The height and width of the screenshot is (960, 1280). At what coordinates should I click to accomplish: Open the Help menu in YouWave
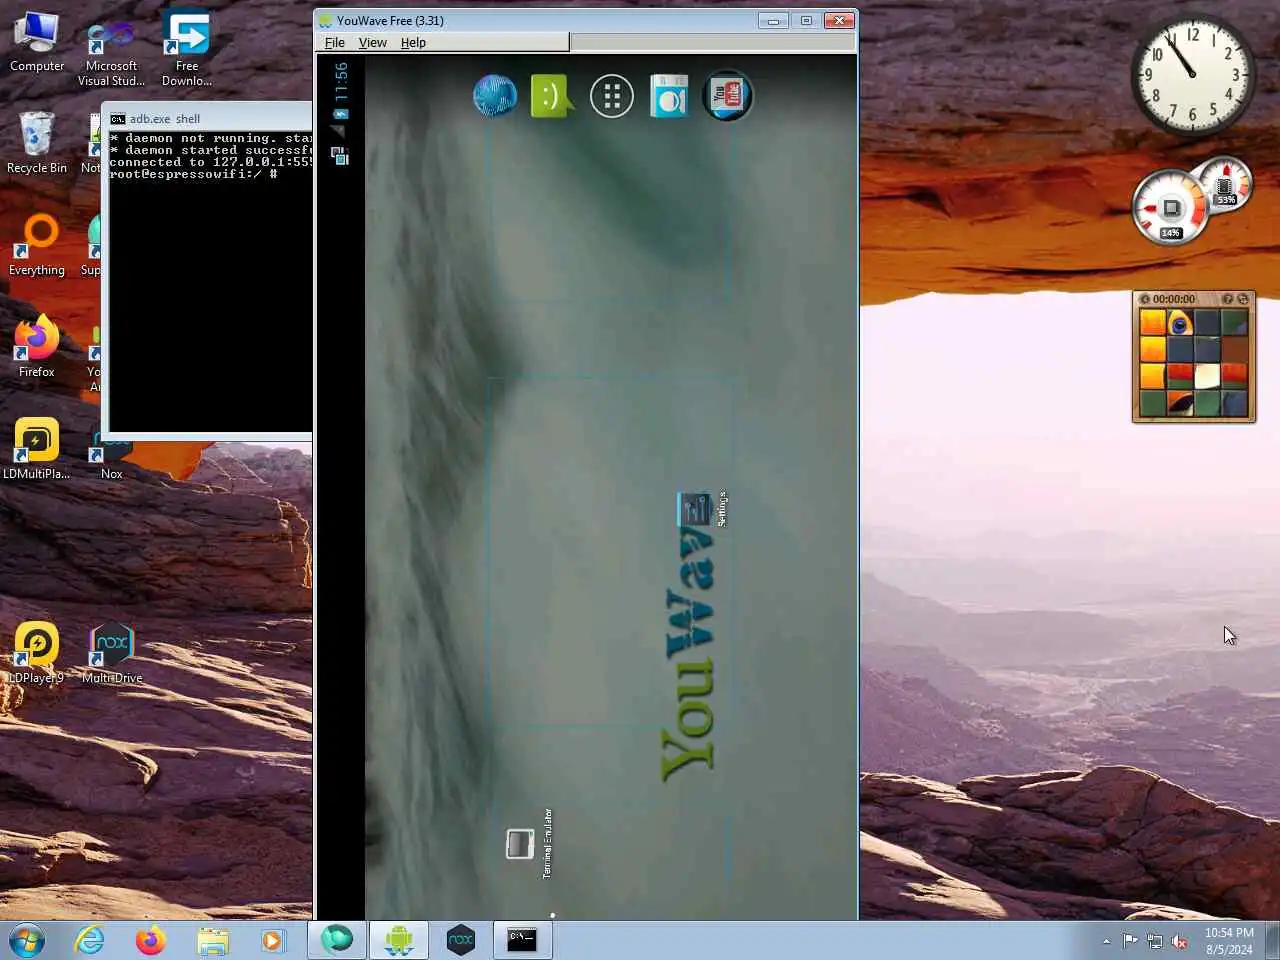tap(413, 42)
